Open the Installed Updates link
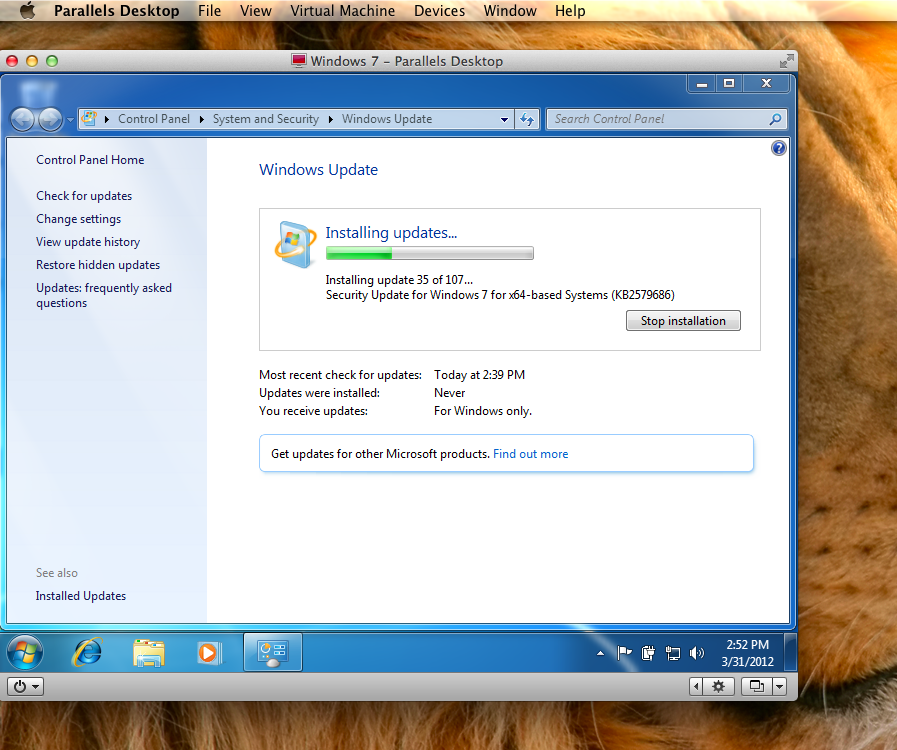 click(81, 596)
